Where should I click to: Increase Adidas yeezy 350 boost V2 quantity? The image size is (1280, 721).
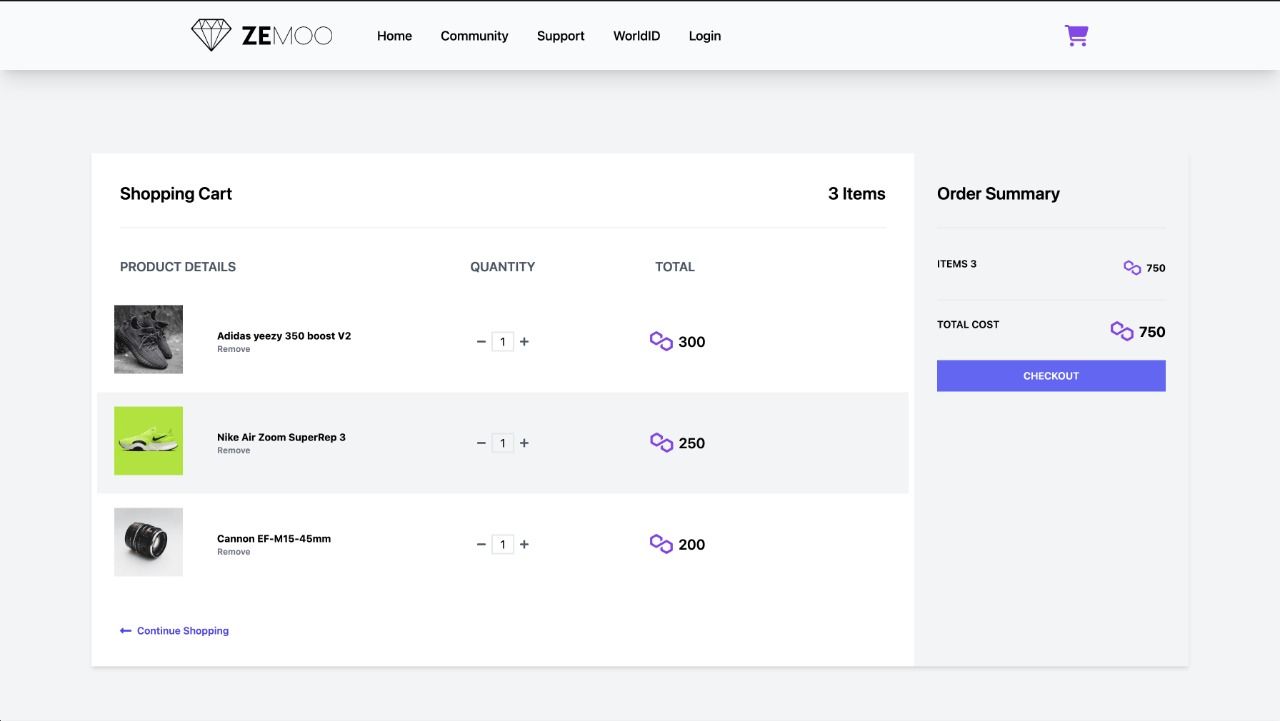point(524,342)
